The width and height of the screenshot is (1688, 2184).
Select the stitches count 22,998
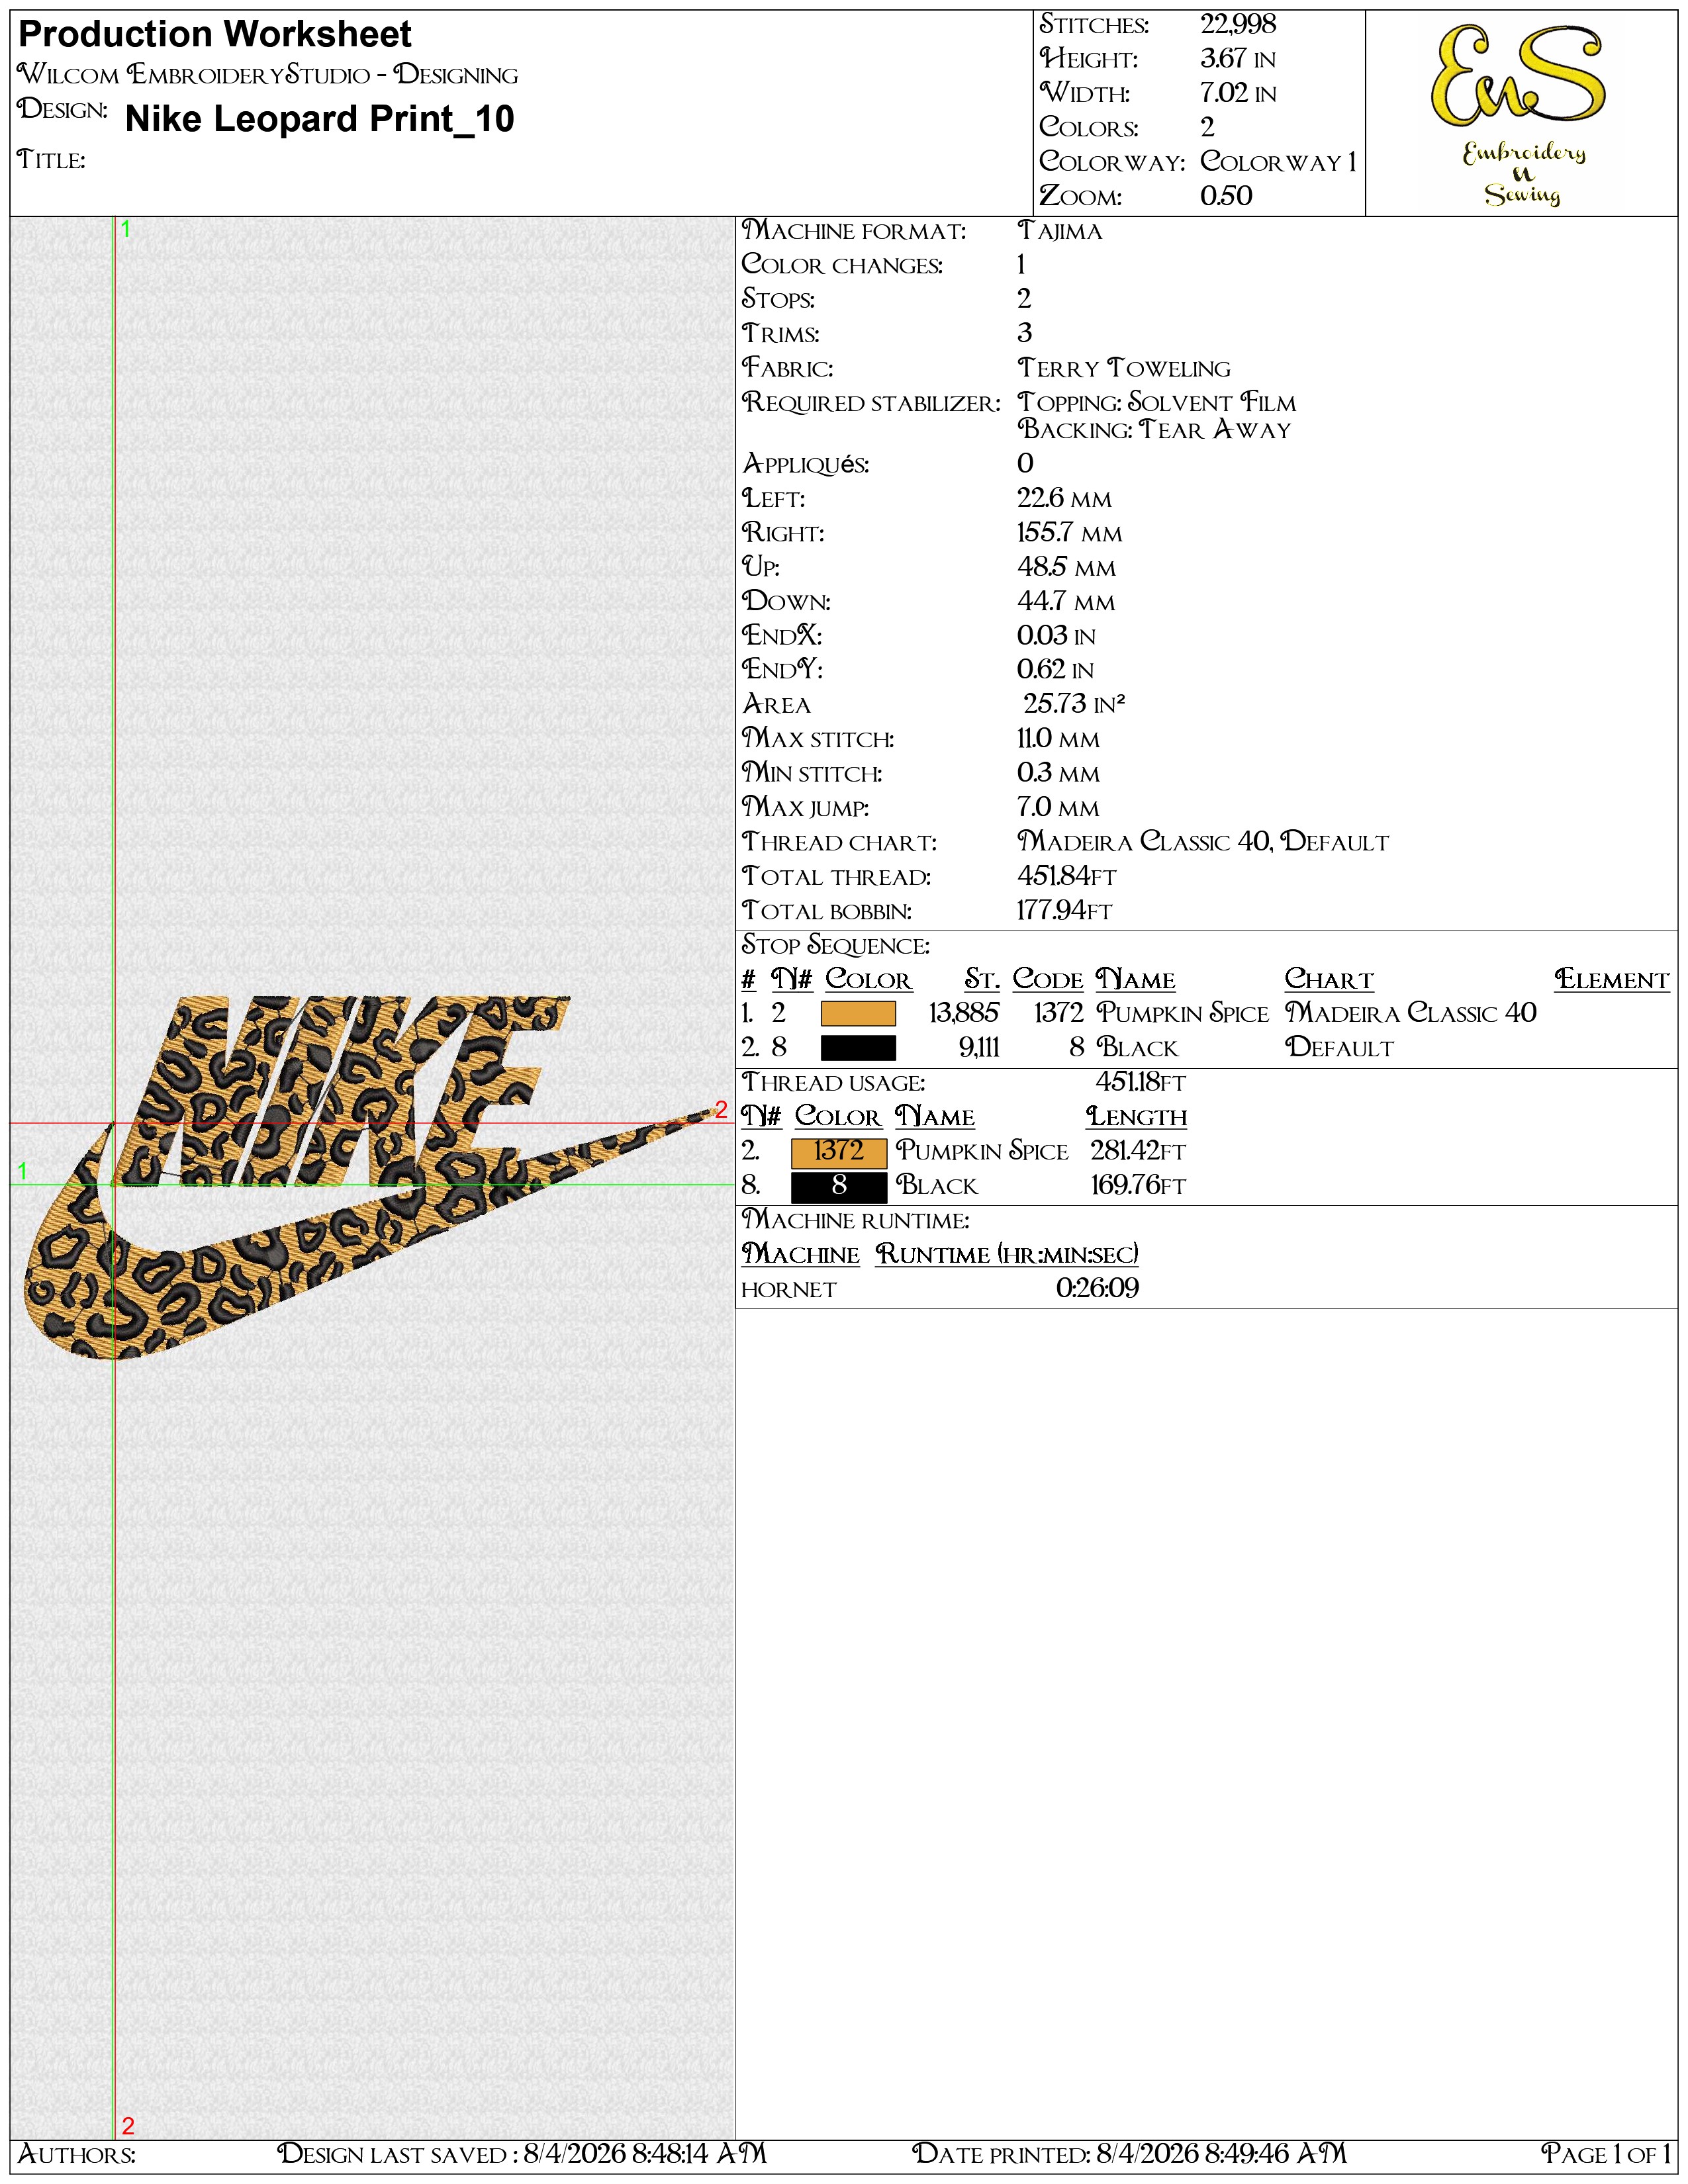coord(1238,24)
